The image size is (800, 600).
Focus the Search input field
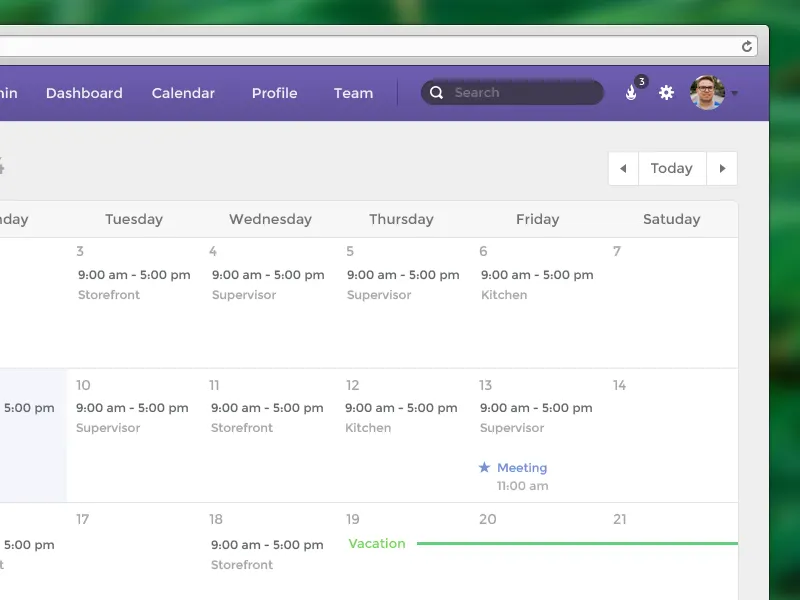[520, 93]
